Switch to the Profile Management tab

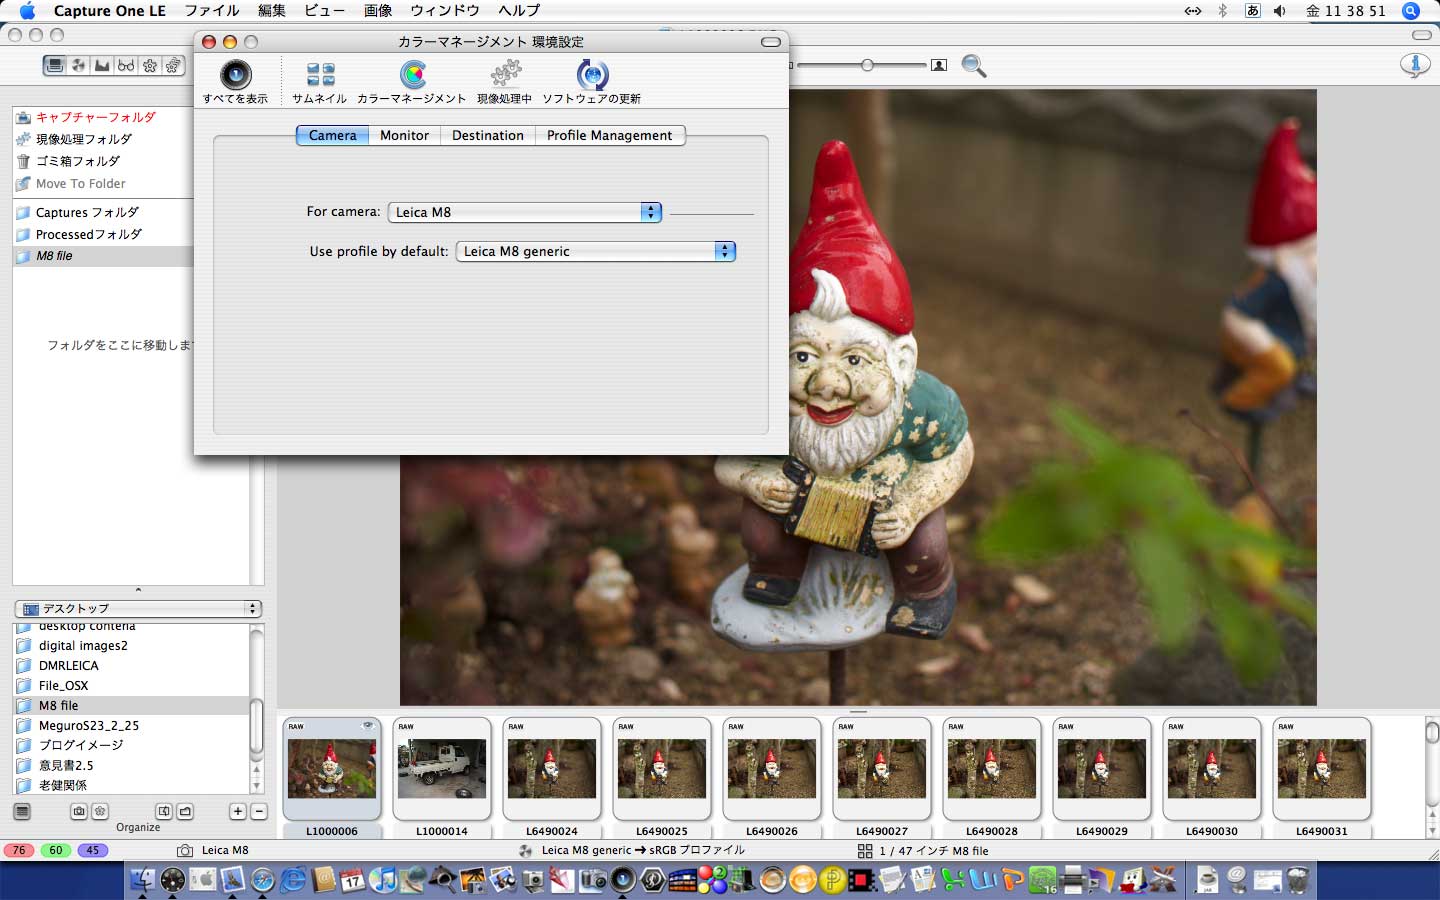(x=610, y=135)
